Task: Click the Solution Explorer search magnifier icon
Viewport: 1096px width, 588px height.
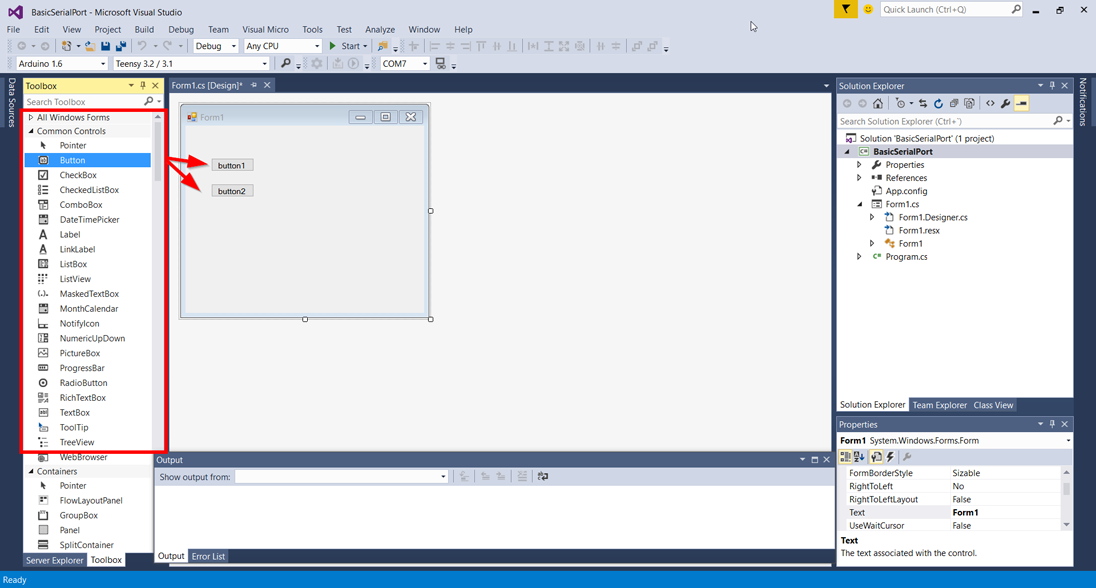Action: tap(1058, 121)
